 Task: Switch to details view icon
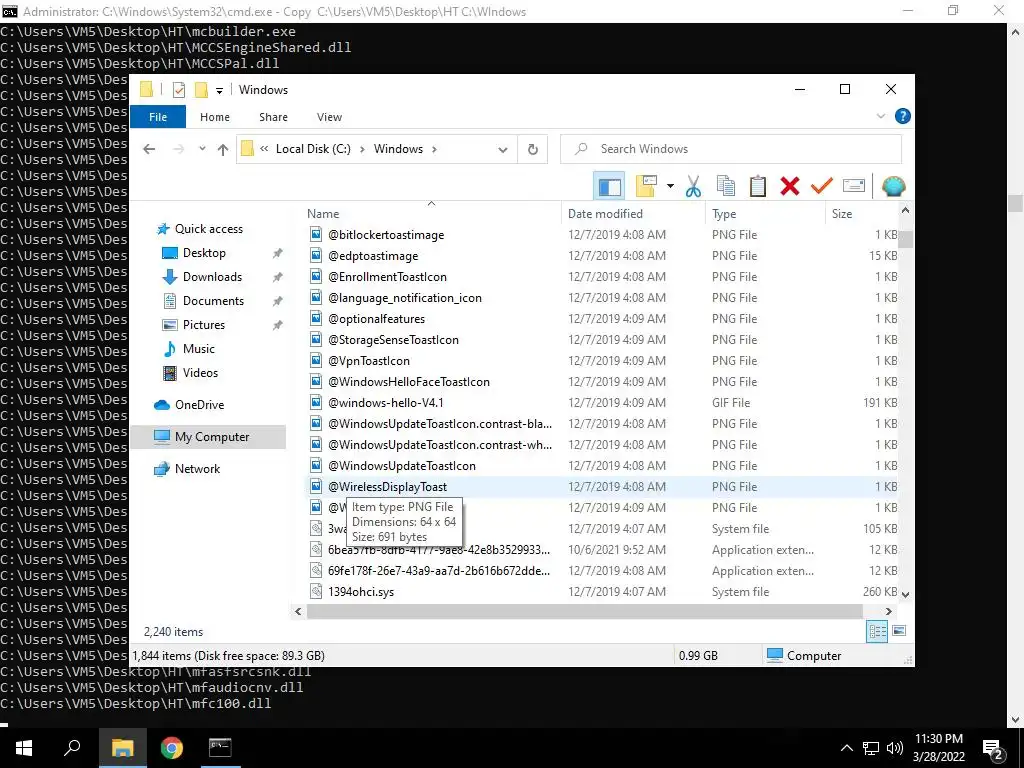(x=877, y=631)
